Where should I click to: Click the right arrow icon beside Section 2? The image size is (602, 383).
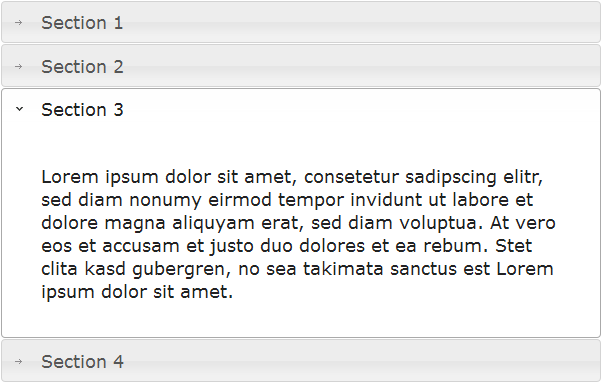18,66
